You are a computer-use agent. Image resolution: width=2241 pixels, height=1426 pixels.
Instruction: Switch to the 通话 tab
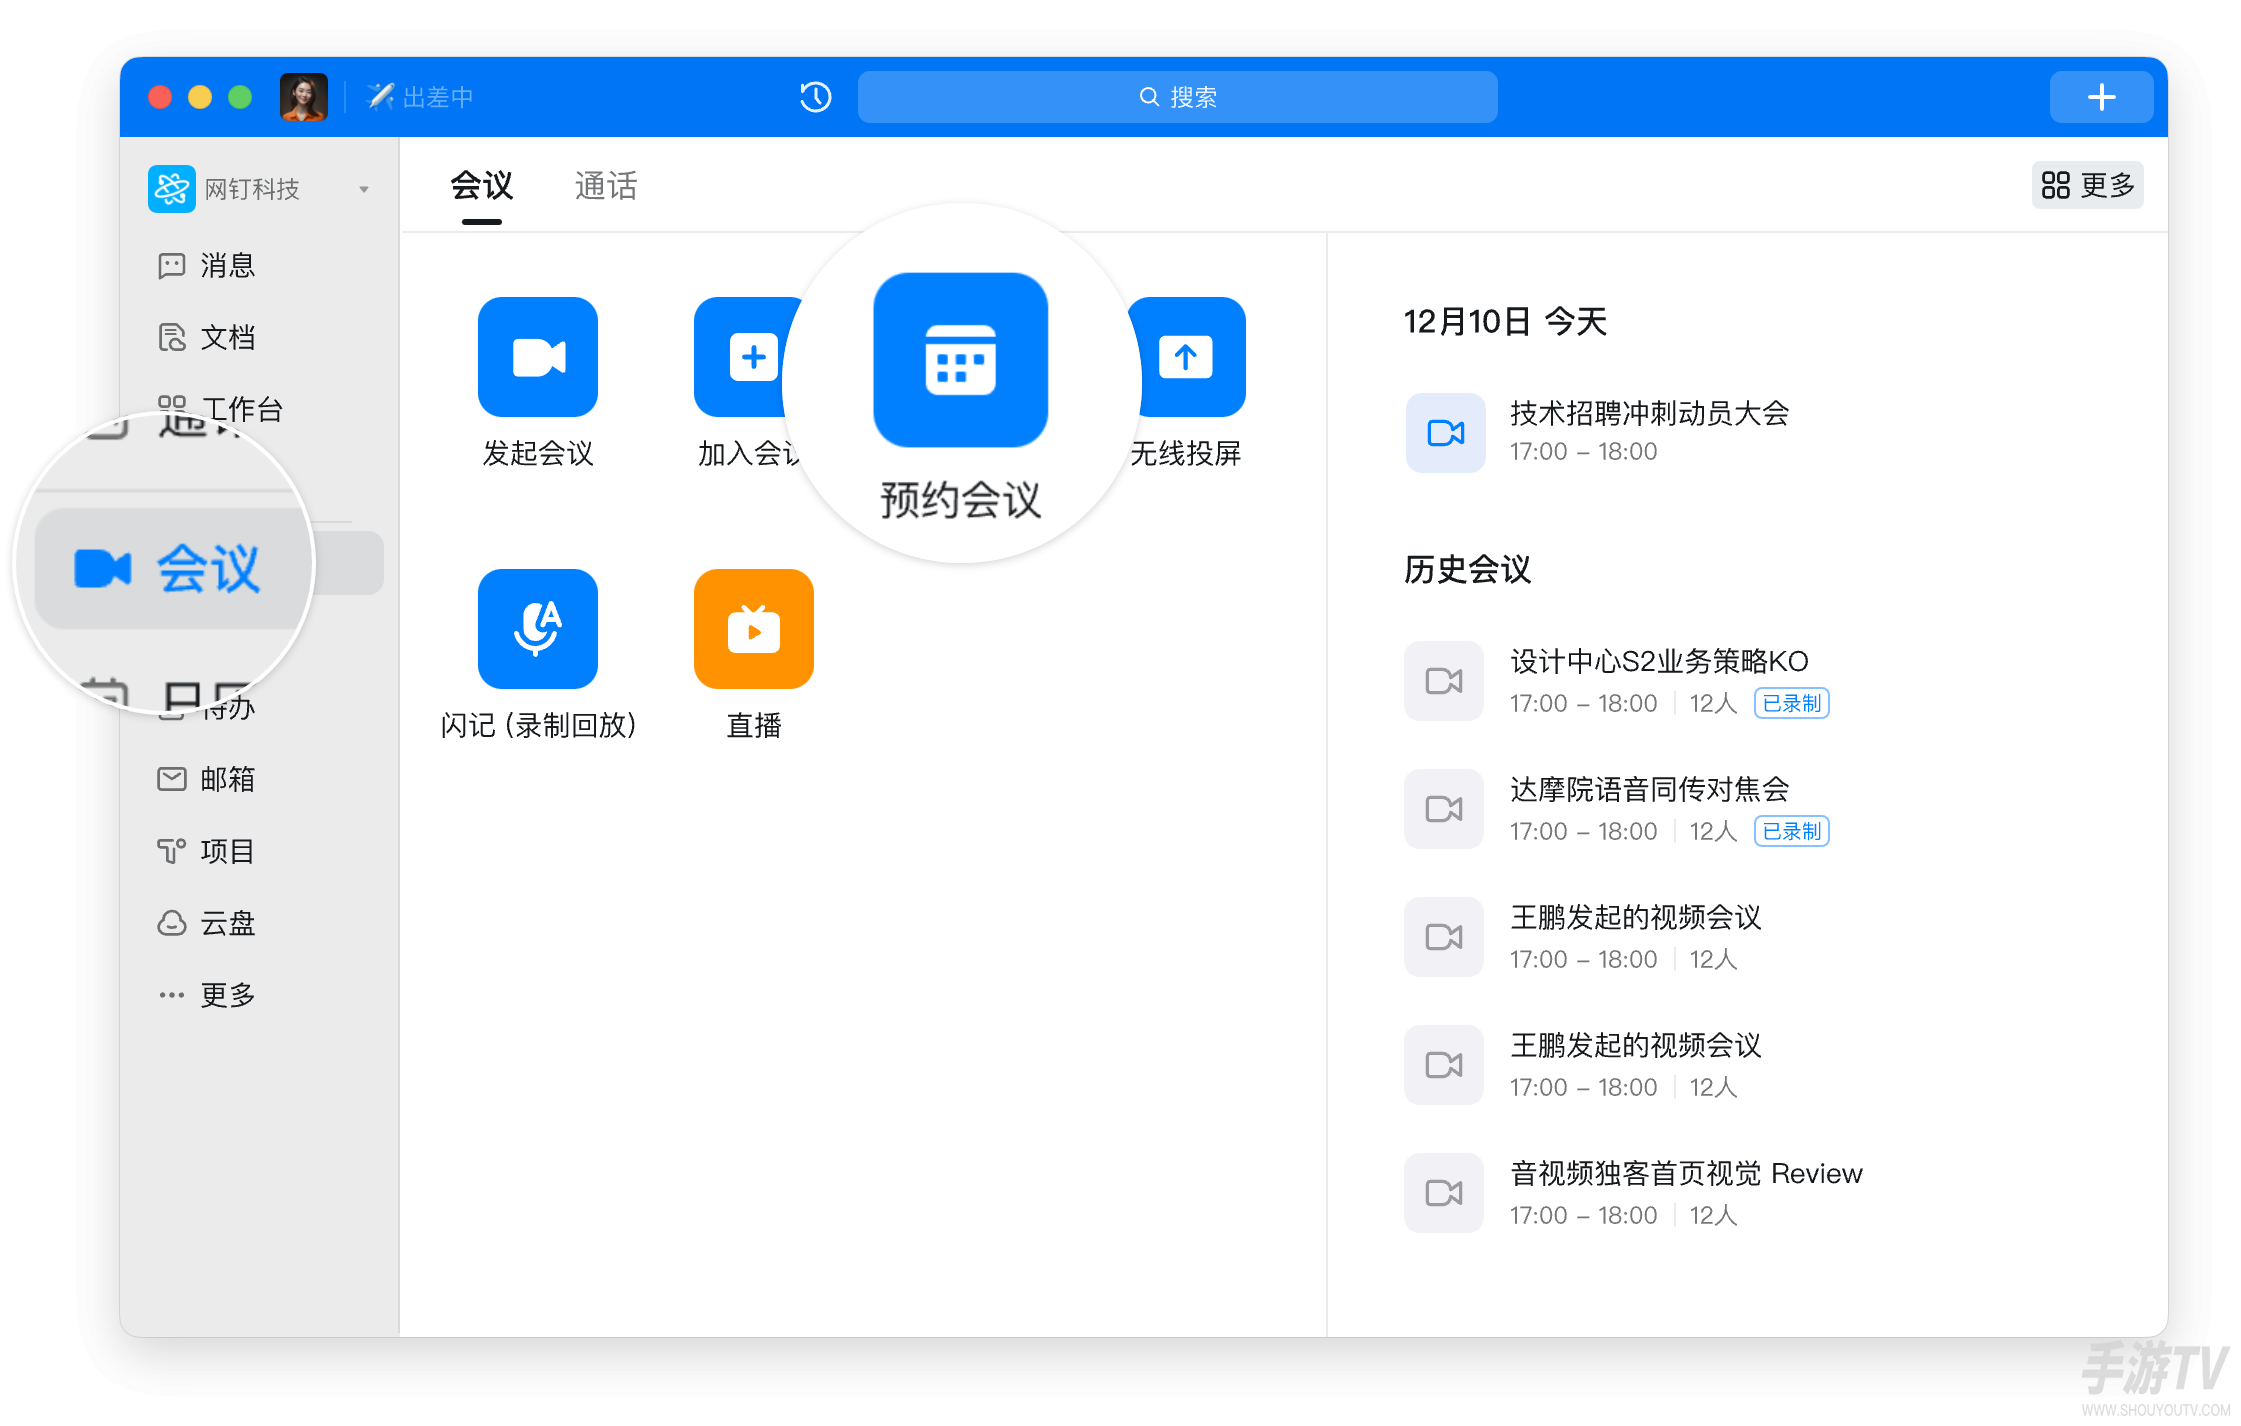pyautogui.click(x=605, y=186)
